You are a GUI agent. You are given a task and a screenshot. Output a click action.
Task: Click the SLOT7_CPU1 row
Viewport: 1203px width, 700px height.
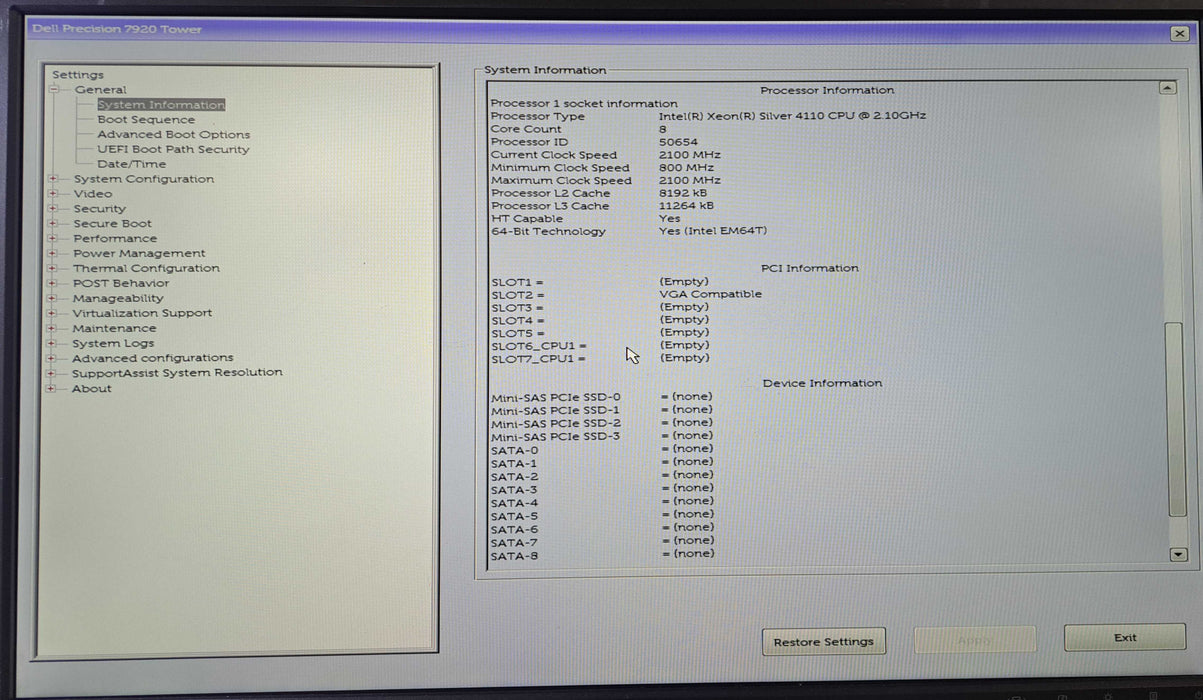[600, 358]
